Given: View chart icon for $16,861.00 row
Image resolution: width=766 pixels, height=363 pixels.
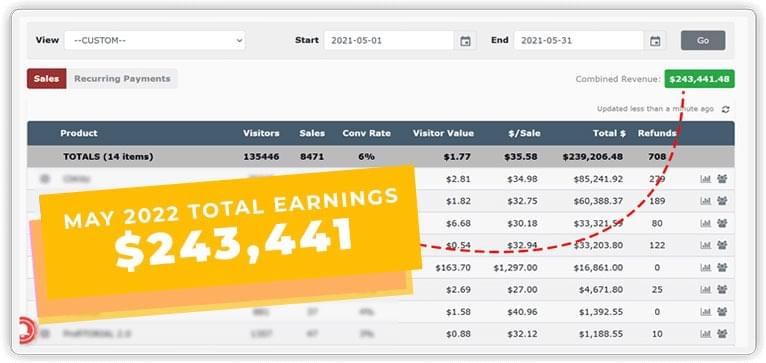Looking at the screenshot, I should click(705, 267).
